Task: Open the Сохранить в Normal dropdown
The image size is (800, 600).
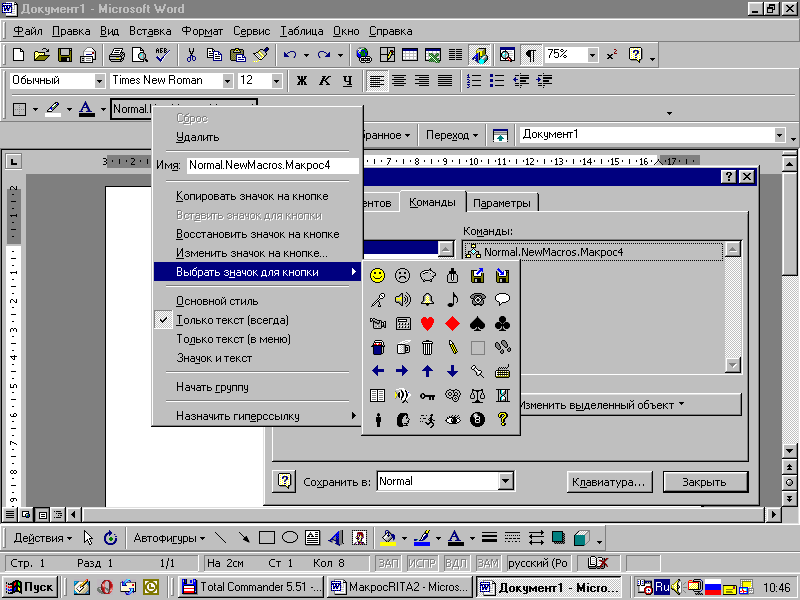Action: (505, 481)
